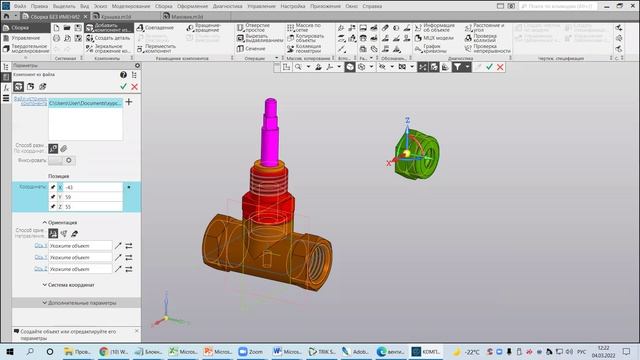Run Проверка коллизий
Image resolution: width=640 pixels, height=360 pixels.
(481, 38)
